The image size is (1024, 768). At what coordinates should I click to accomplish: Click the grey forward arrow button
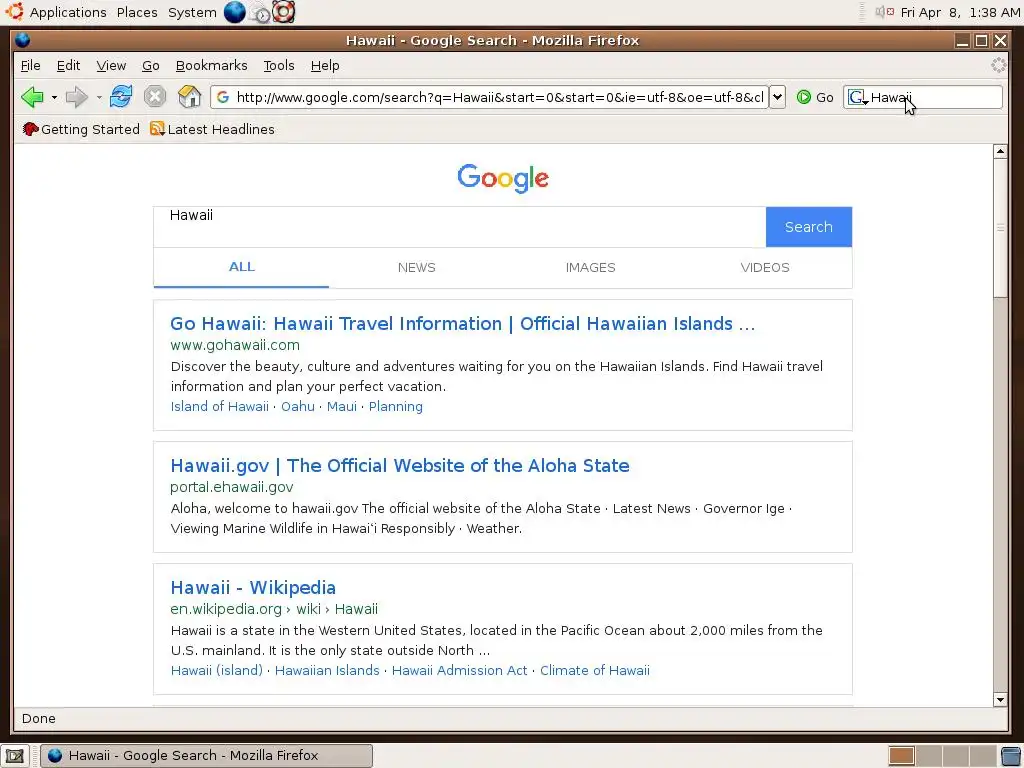coord(77,97)
